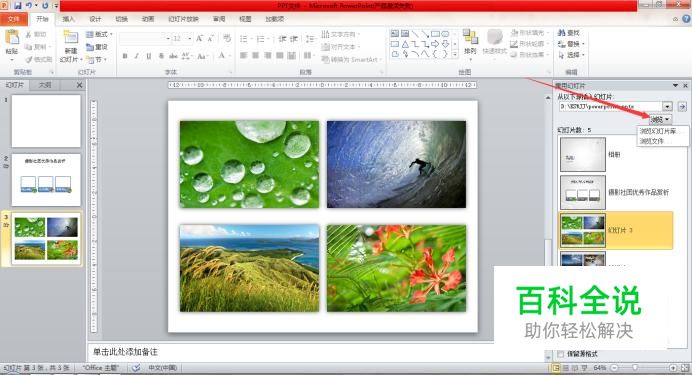
Task: Click zoom in plus button
Action: [x=673, y=368]
